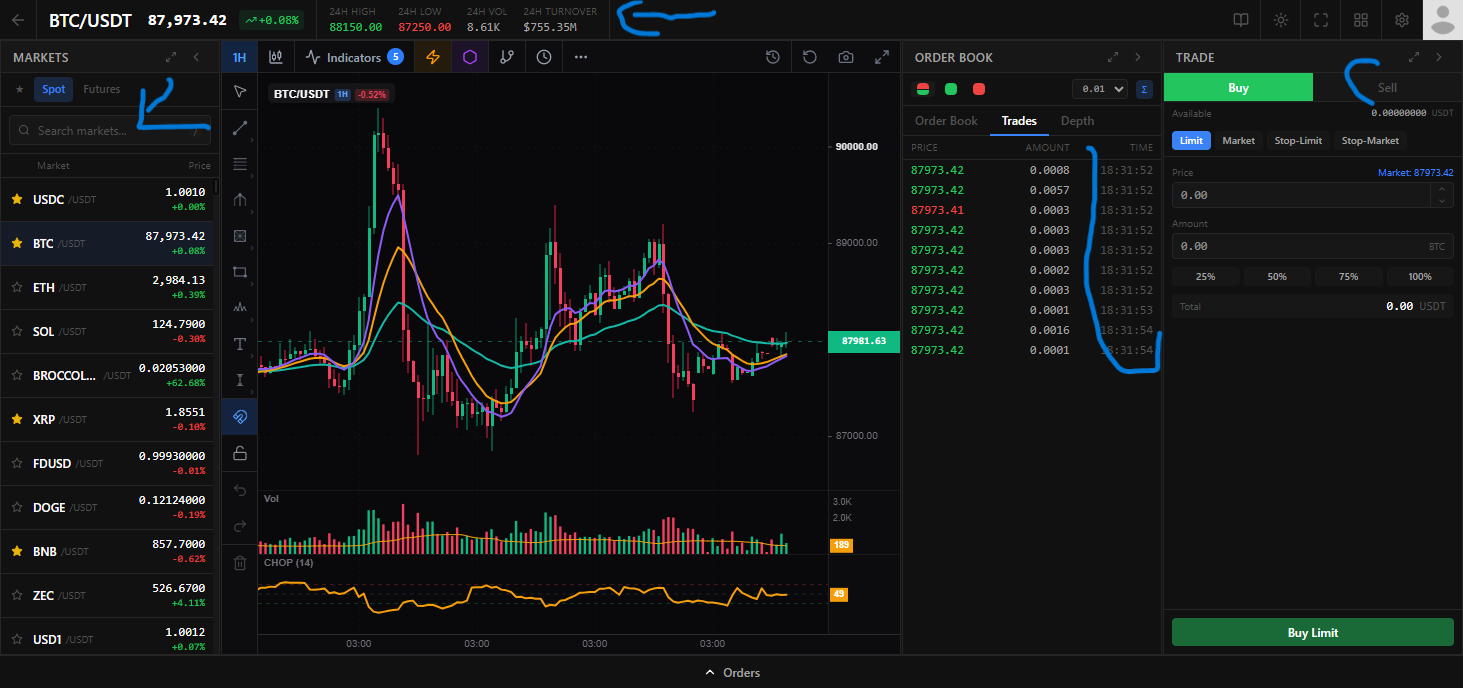Open settings gear in the header
Image resolution: width=1463 pixels, height=688 pixels.
coord(1402,20)
